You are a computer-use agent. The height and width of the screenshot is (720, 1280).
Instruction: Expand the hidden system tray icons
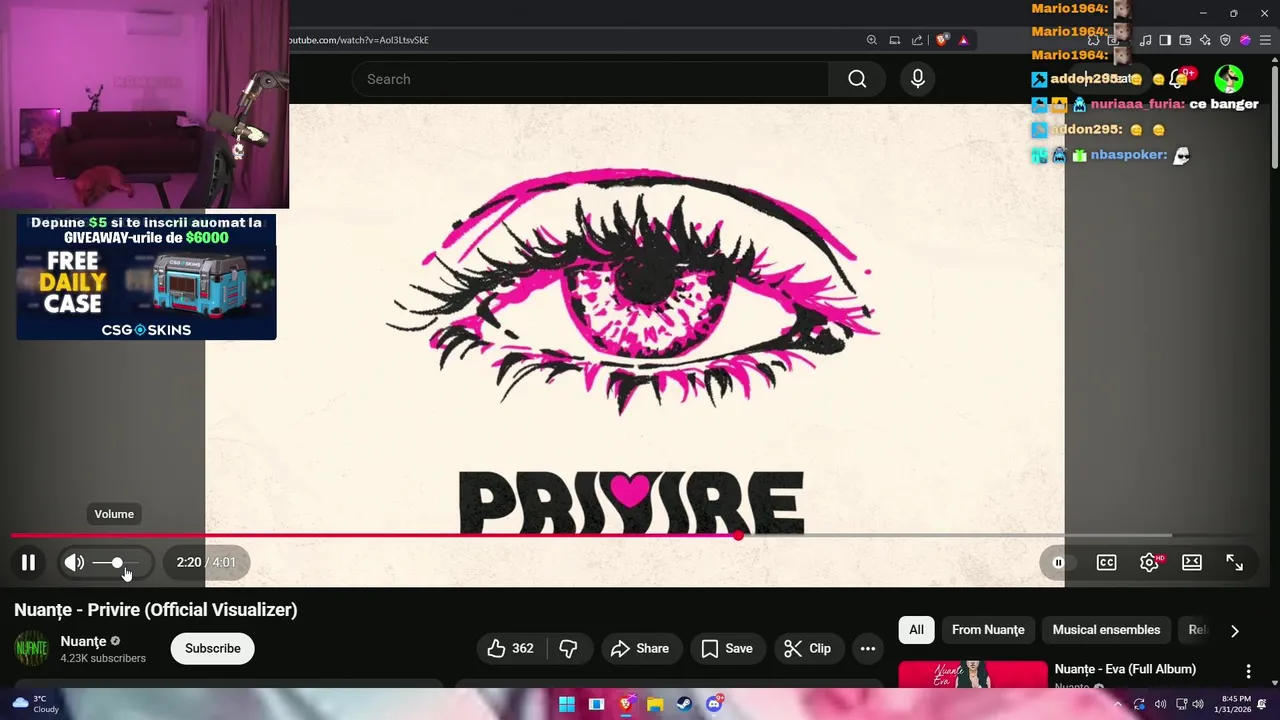click(x=1118, y=704)
